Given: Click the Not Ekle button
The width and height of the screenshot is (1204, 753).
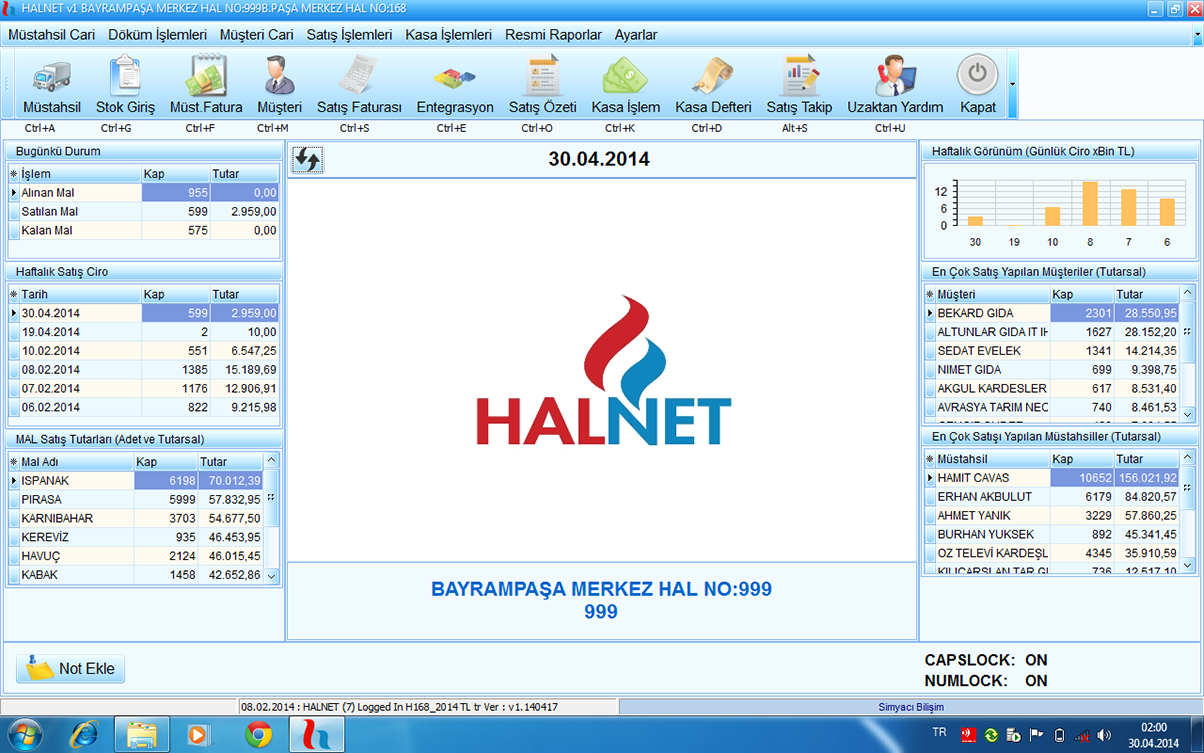Looking at the screenshot, I should (x=71, y=669).
